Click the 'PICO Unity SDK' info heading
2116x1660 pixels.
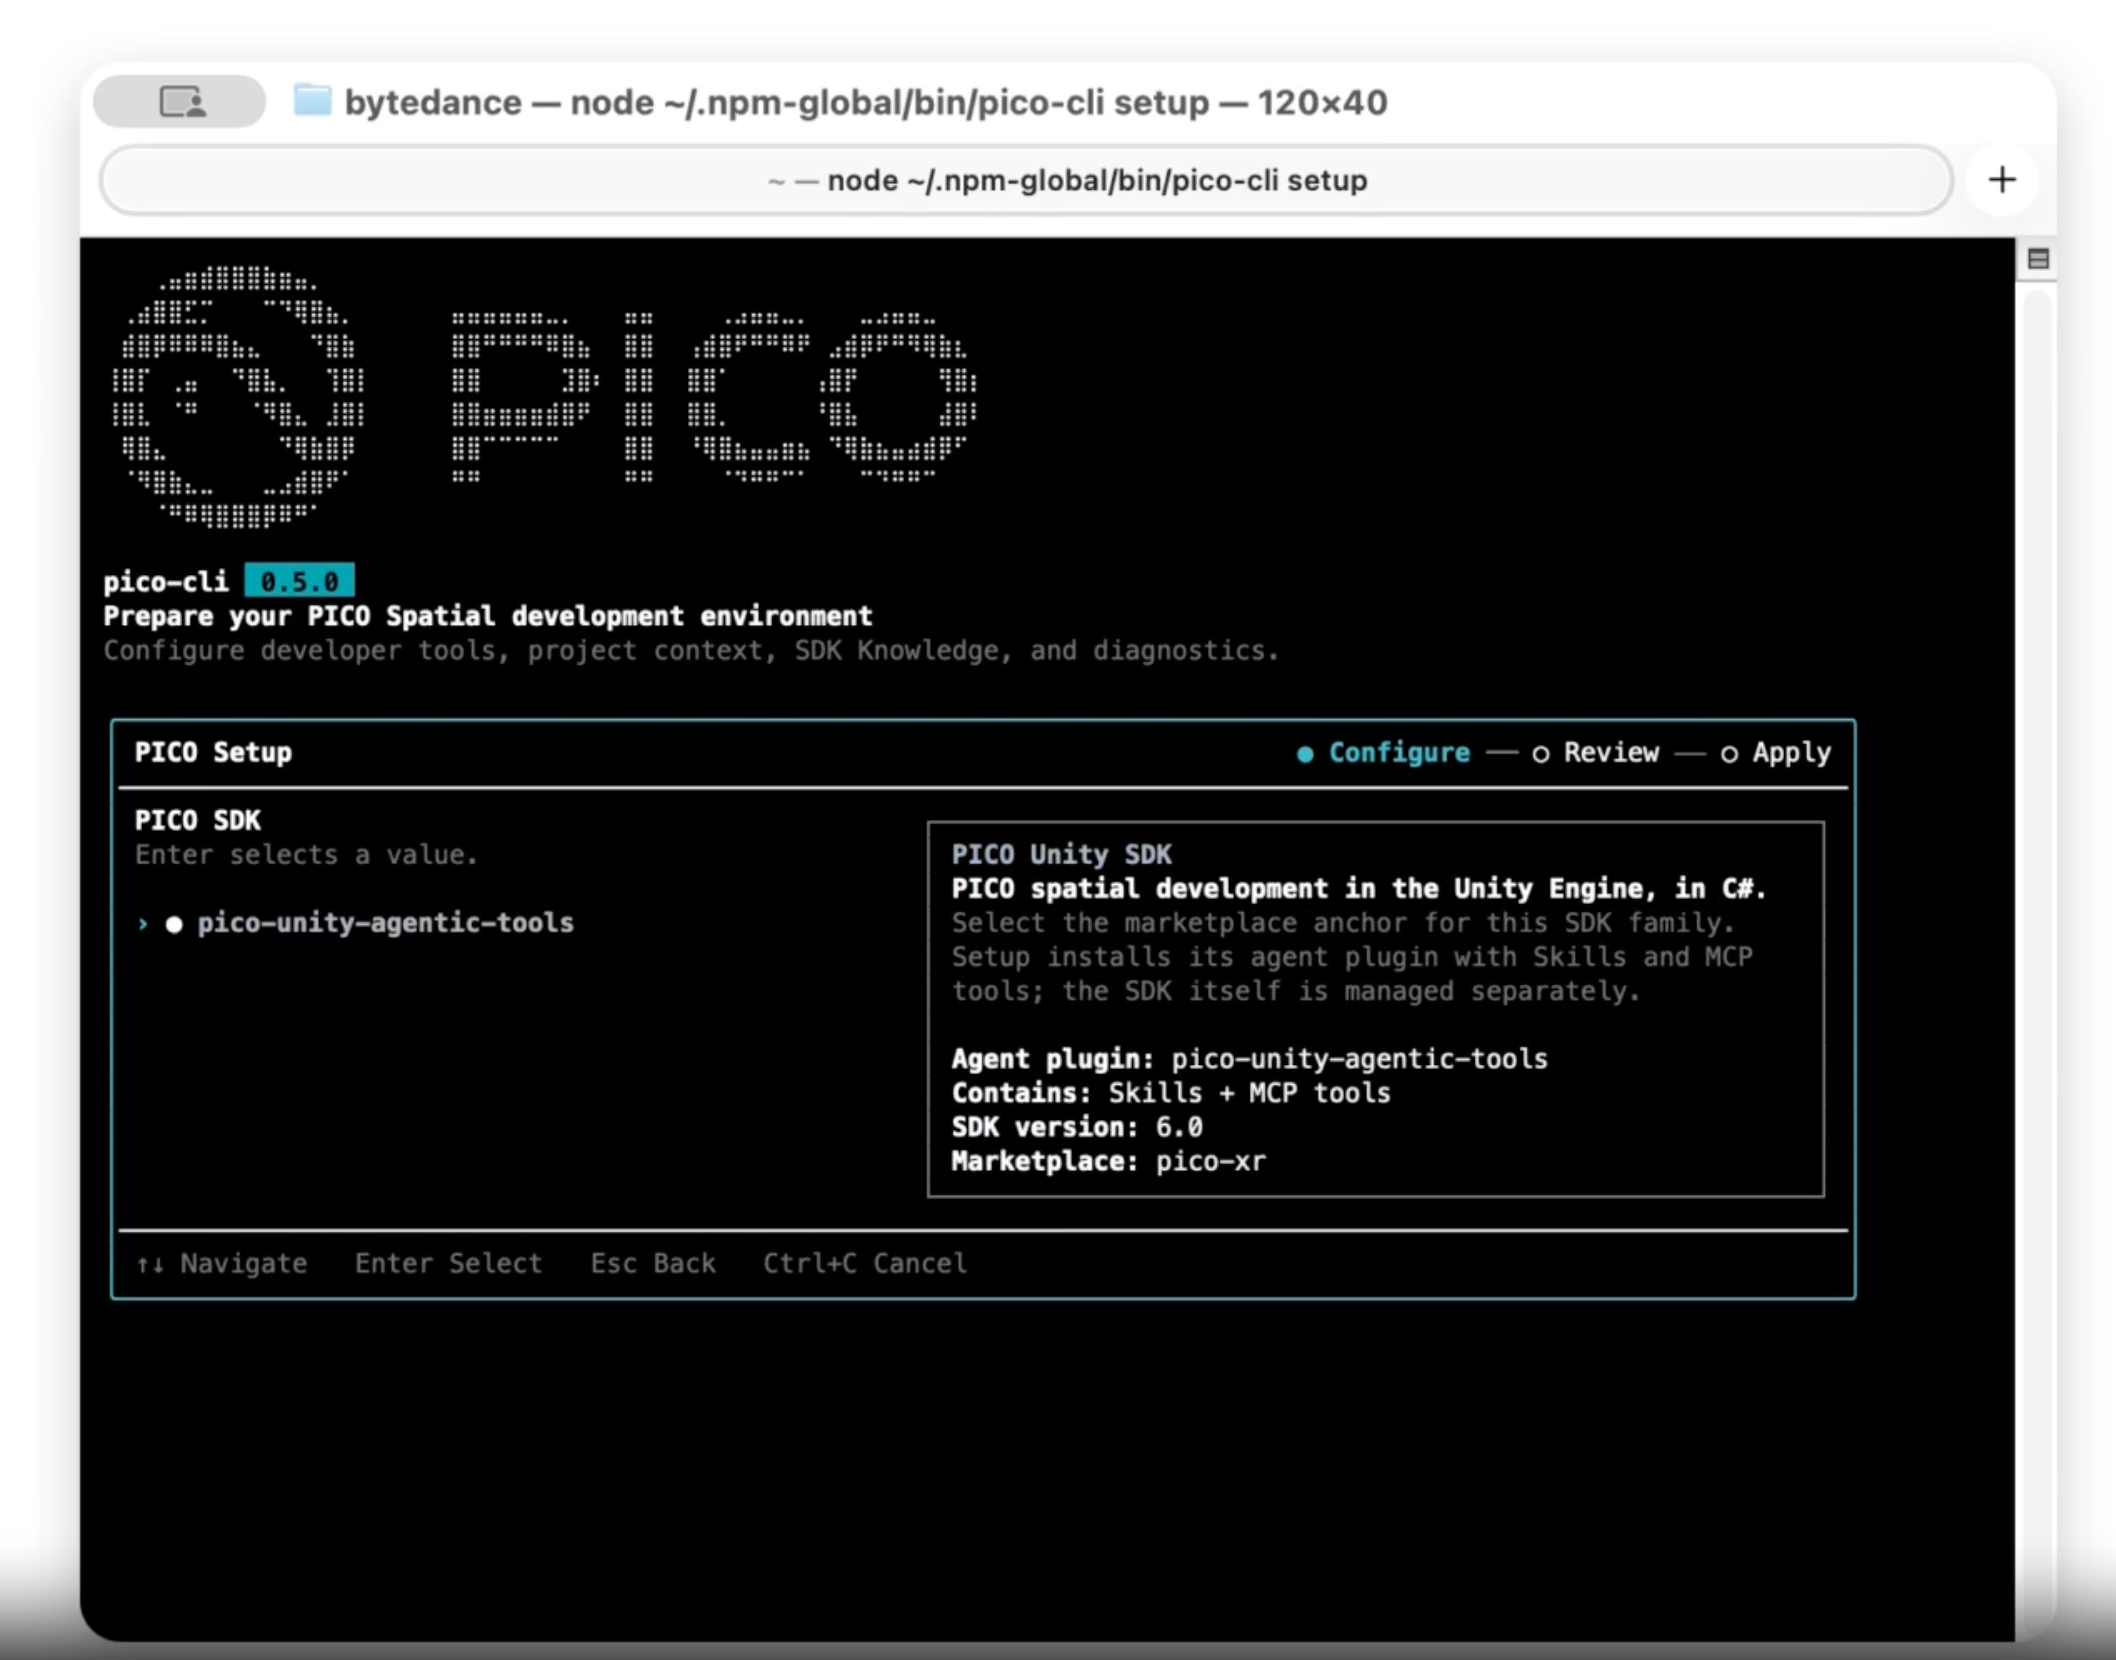(x=1061, y=854)
